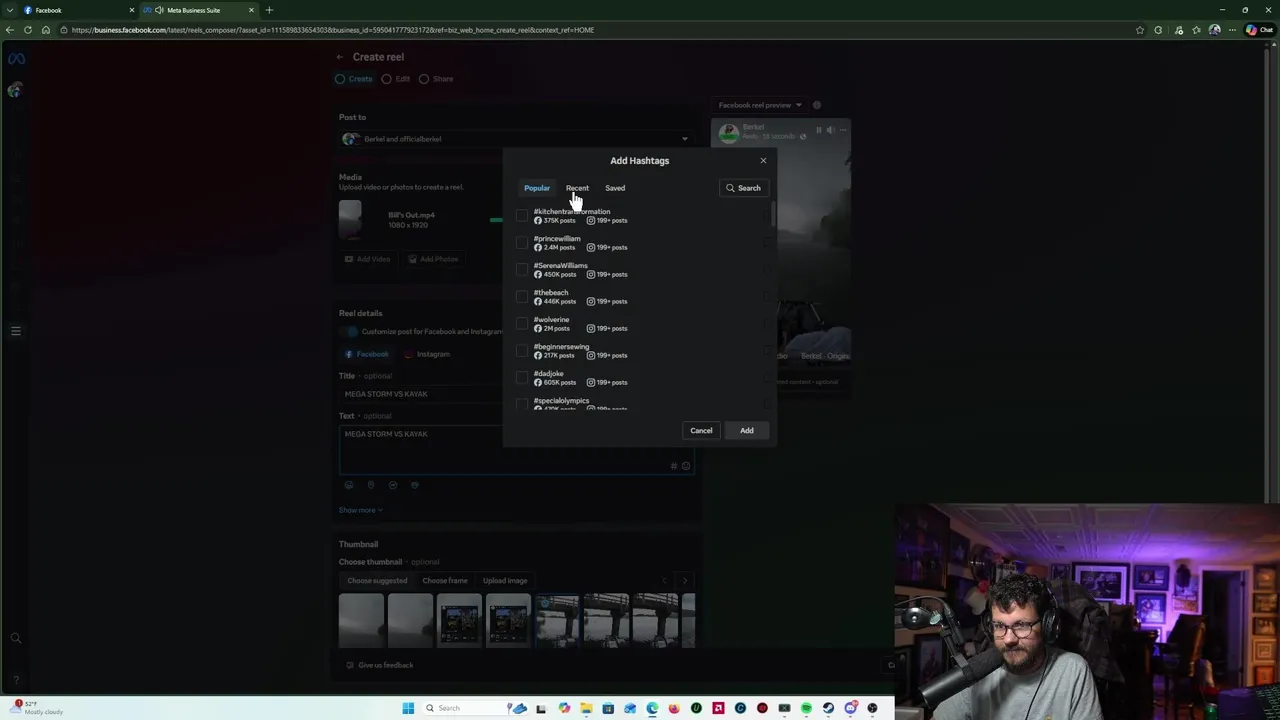The width and height of the screenshot is (1280, 720).
Task: Click the emoji icon below text field
Action: 349,485
